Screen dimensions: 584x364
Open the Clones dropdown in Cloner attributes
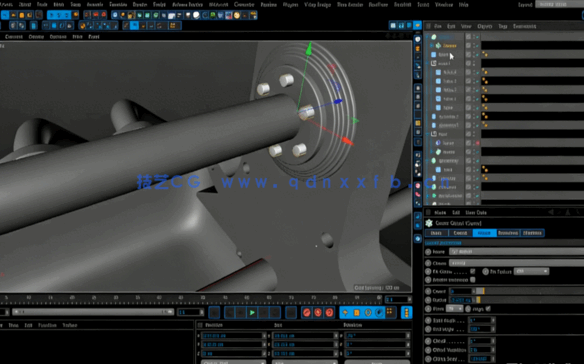click(516, 263)
